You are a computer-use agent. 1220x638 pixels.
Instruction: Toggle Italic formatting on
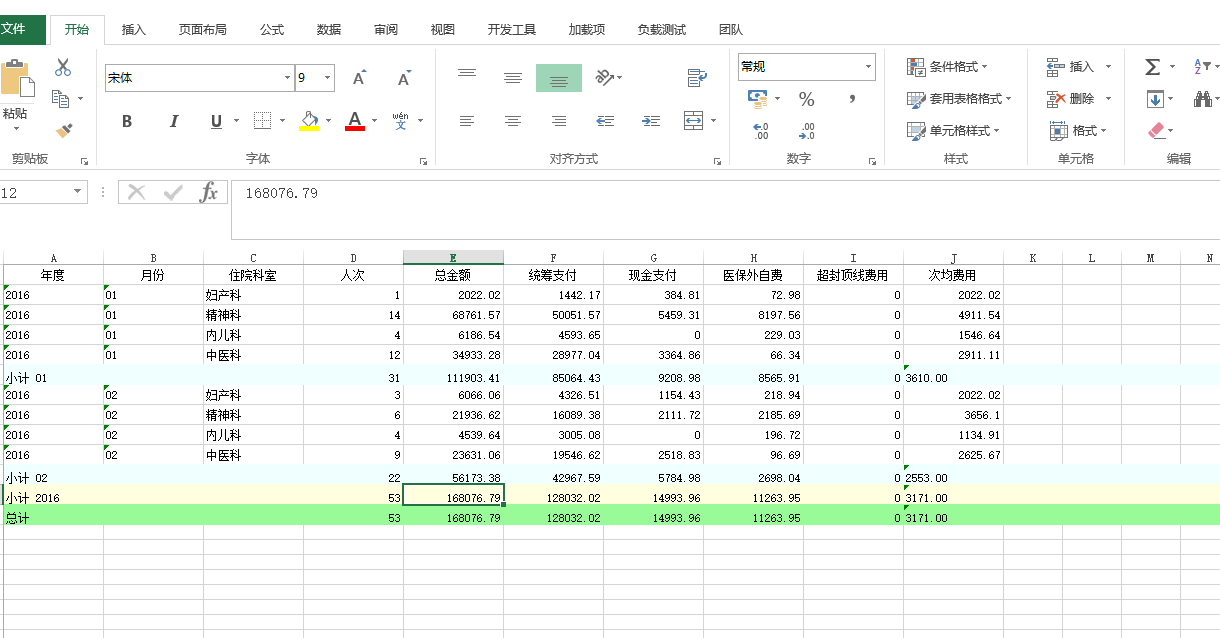(x=173, y=120)
